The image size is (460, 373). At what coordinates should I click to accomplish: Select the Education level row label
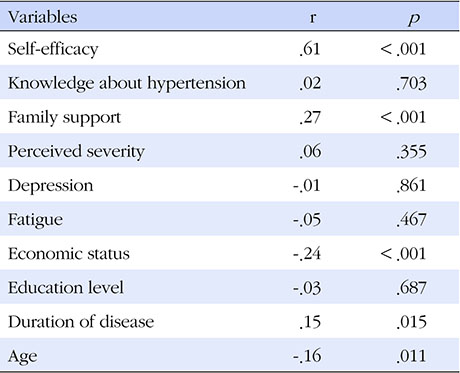[66, 288]
